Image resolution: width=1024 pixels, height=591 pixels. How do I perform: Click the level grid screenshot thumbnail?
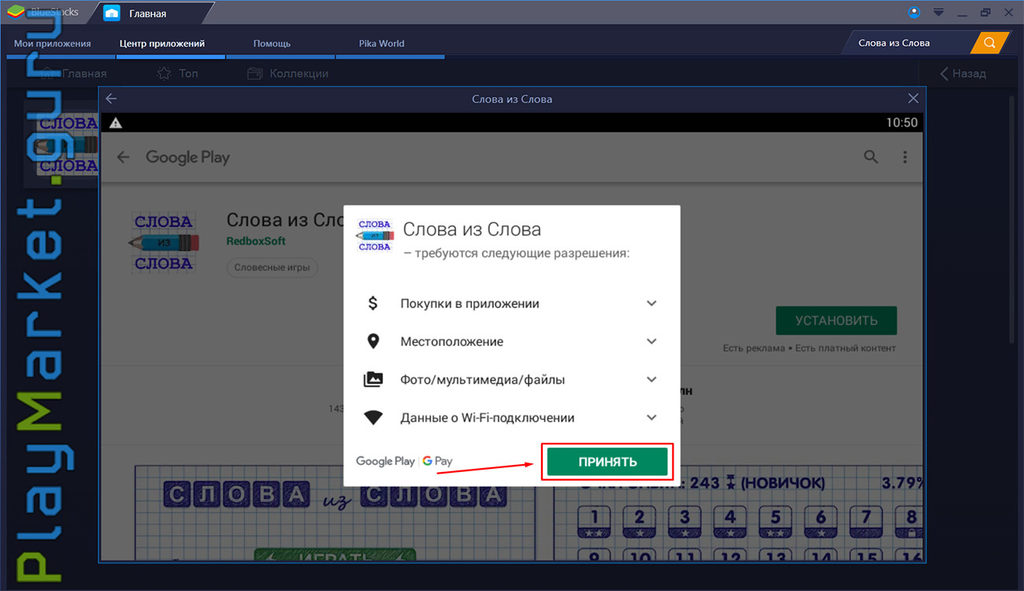pyautogui.click(x=739, y=513)
